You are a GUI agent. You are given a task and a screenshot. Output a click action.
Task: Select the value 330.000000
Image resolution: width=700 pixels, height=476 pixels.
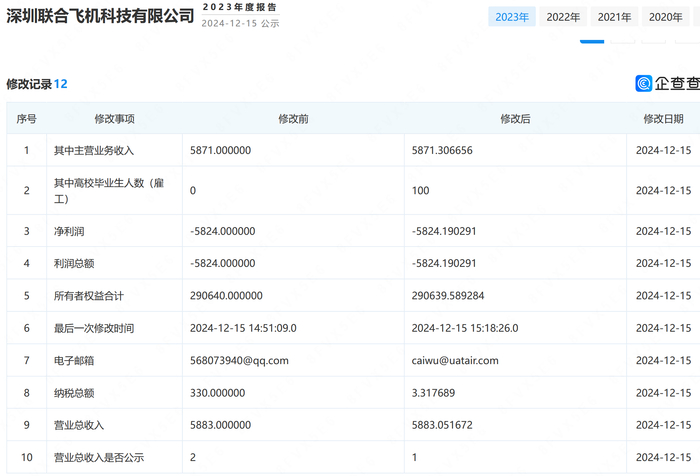pyautogui.click(x=218, y=393)
